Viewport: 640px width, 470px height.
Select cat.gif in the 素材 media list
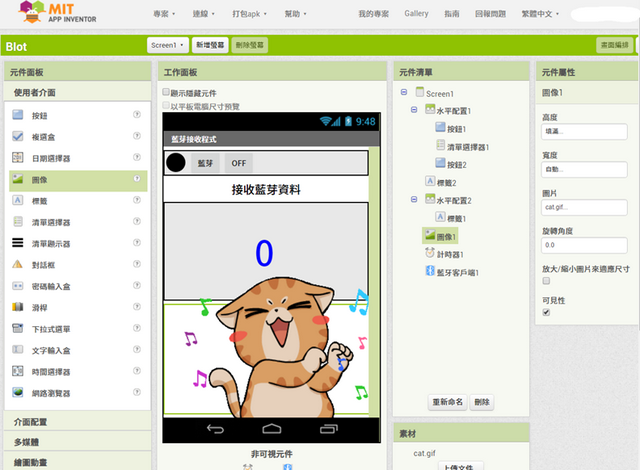[424, 453]
